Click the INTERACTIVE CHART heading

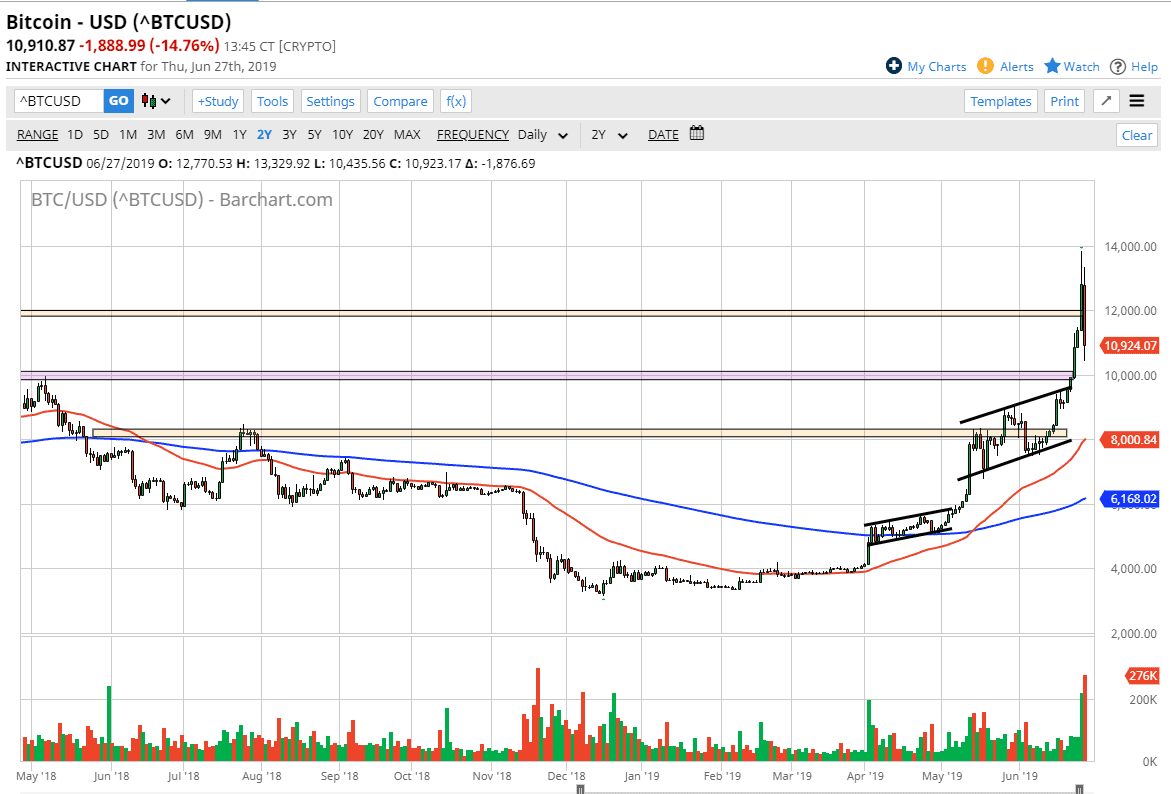(x=71, y=66)
